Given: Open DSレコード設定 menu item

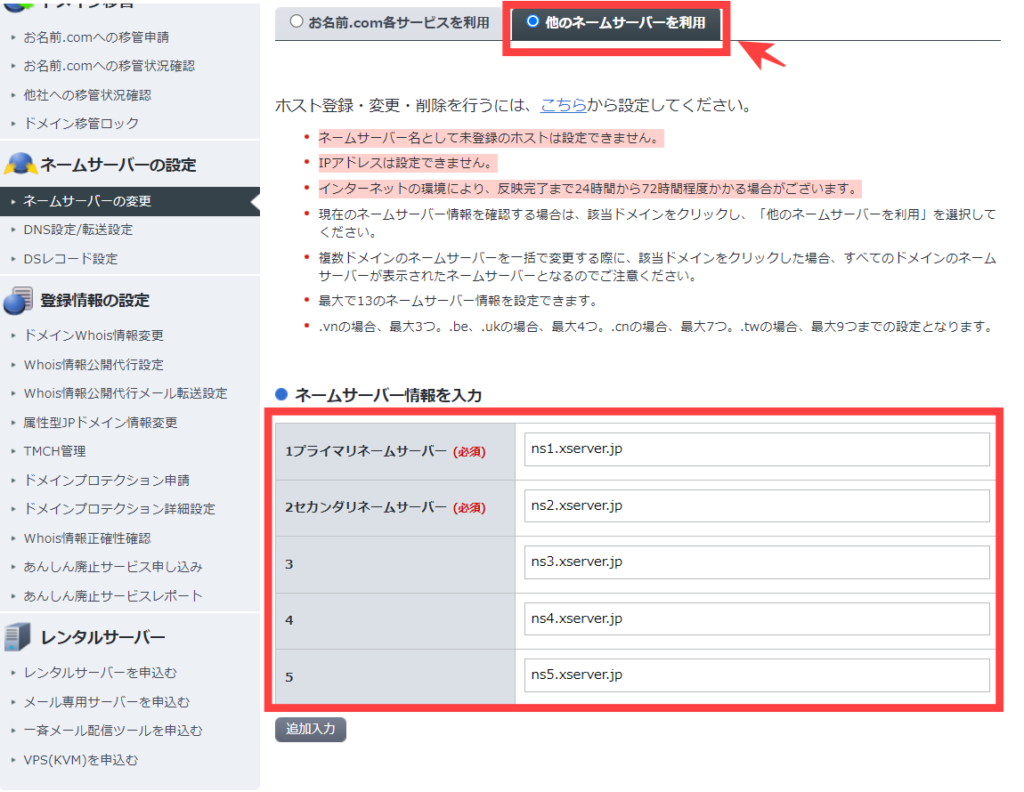Looking at the screenshot, I should click(71, 259).
